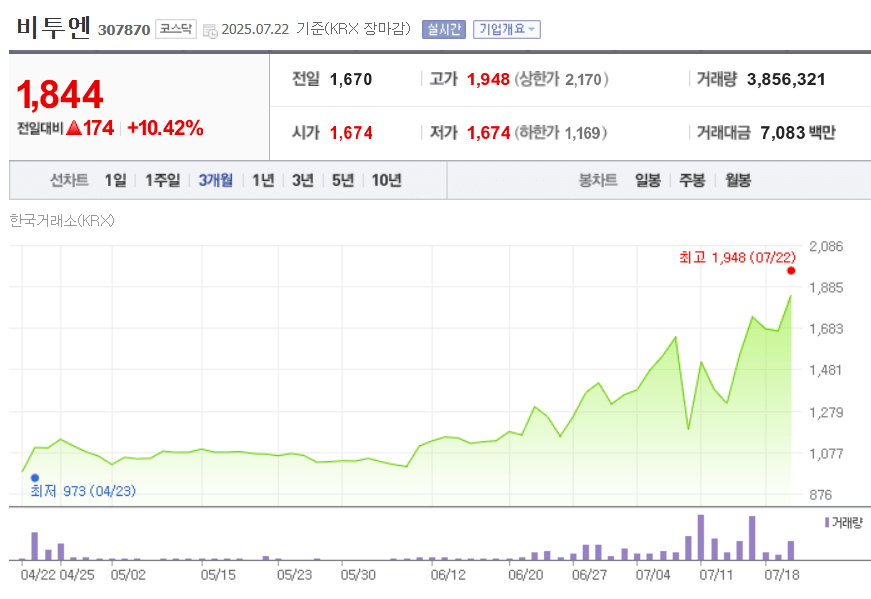Switch chart range to 3년
The image size is (871, 599).
(301, 180)
